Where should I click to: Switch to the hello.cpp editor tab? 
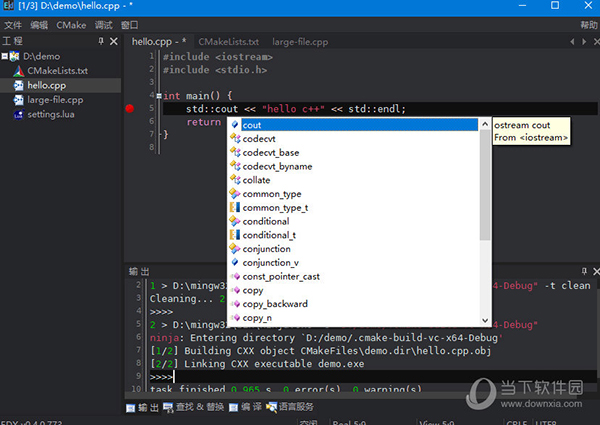pos(159,41)
